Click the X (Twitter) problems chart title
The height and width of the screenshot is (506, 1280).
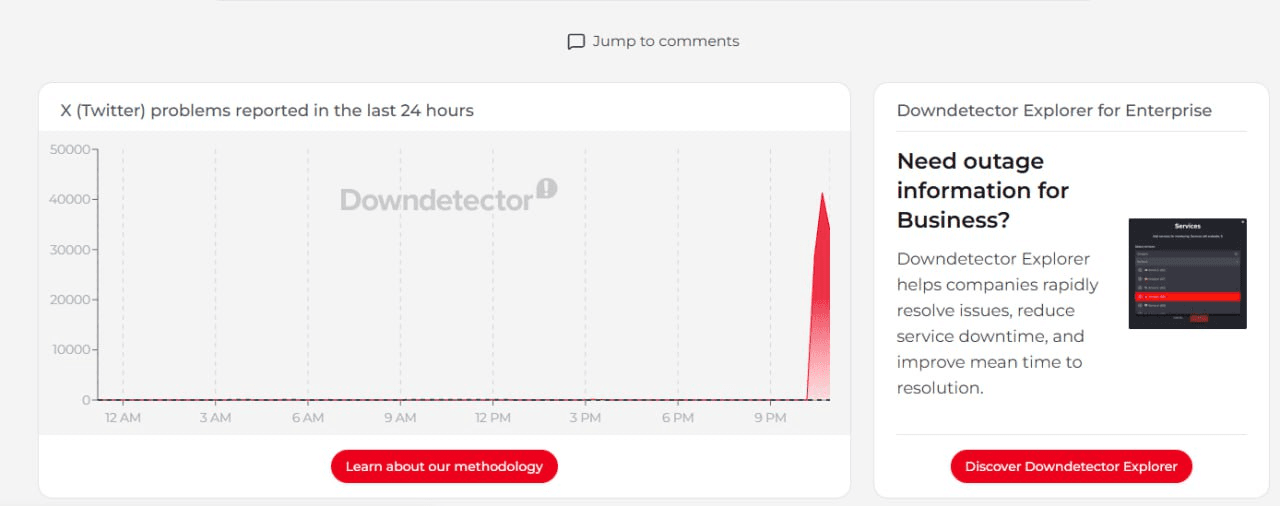click(x=267, y=110)
